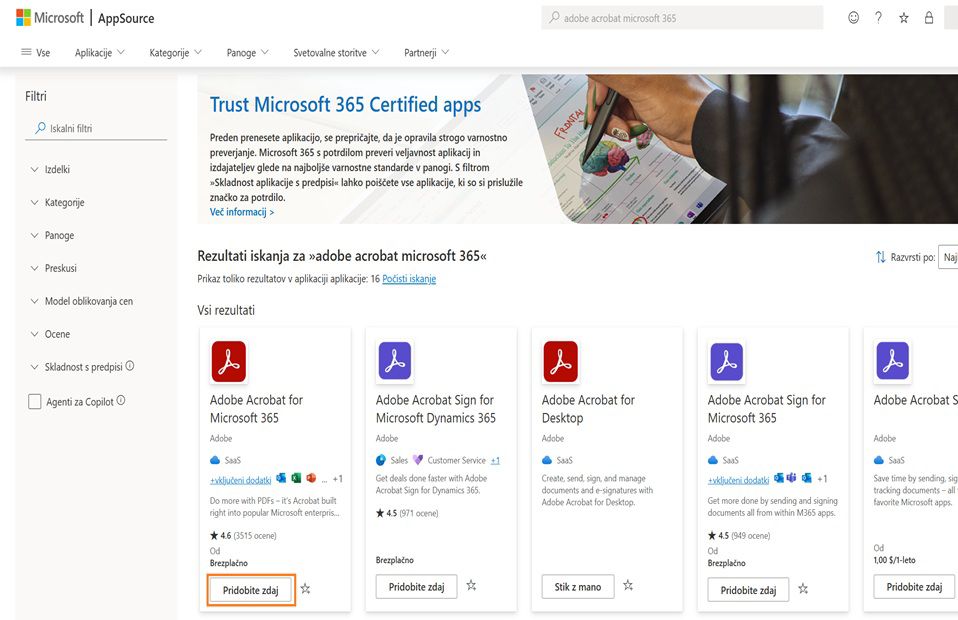The width and height of the screenshot is (958, 620).
Task: Click the private plans lock icon
Action: pyautogui.click(x=928, y=17)
